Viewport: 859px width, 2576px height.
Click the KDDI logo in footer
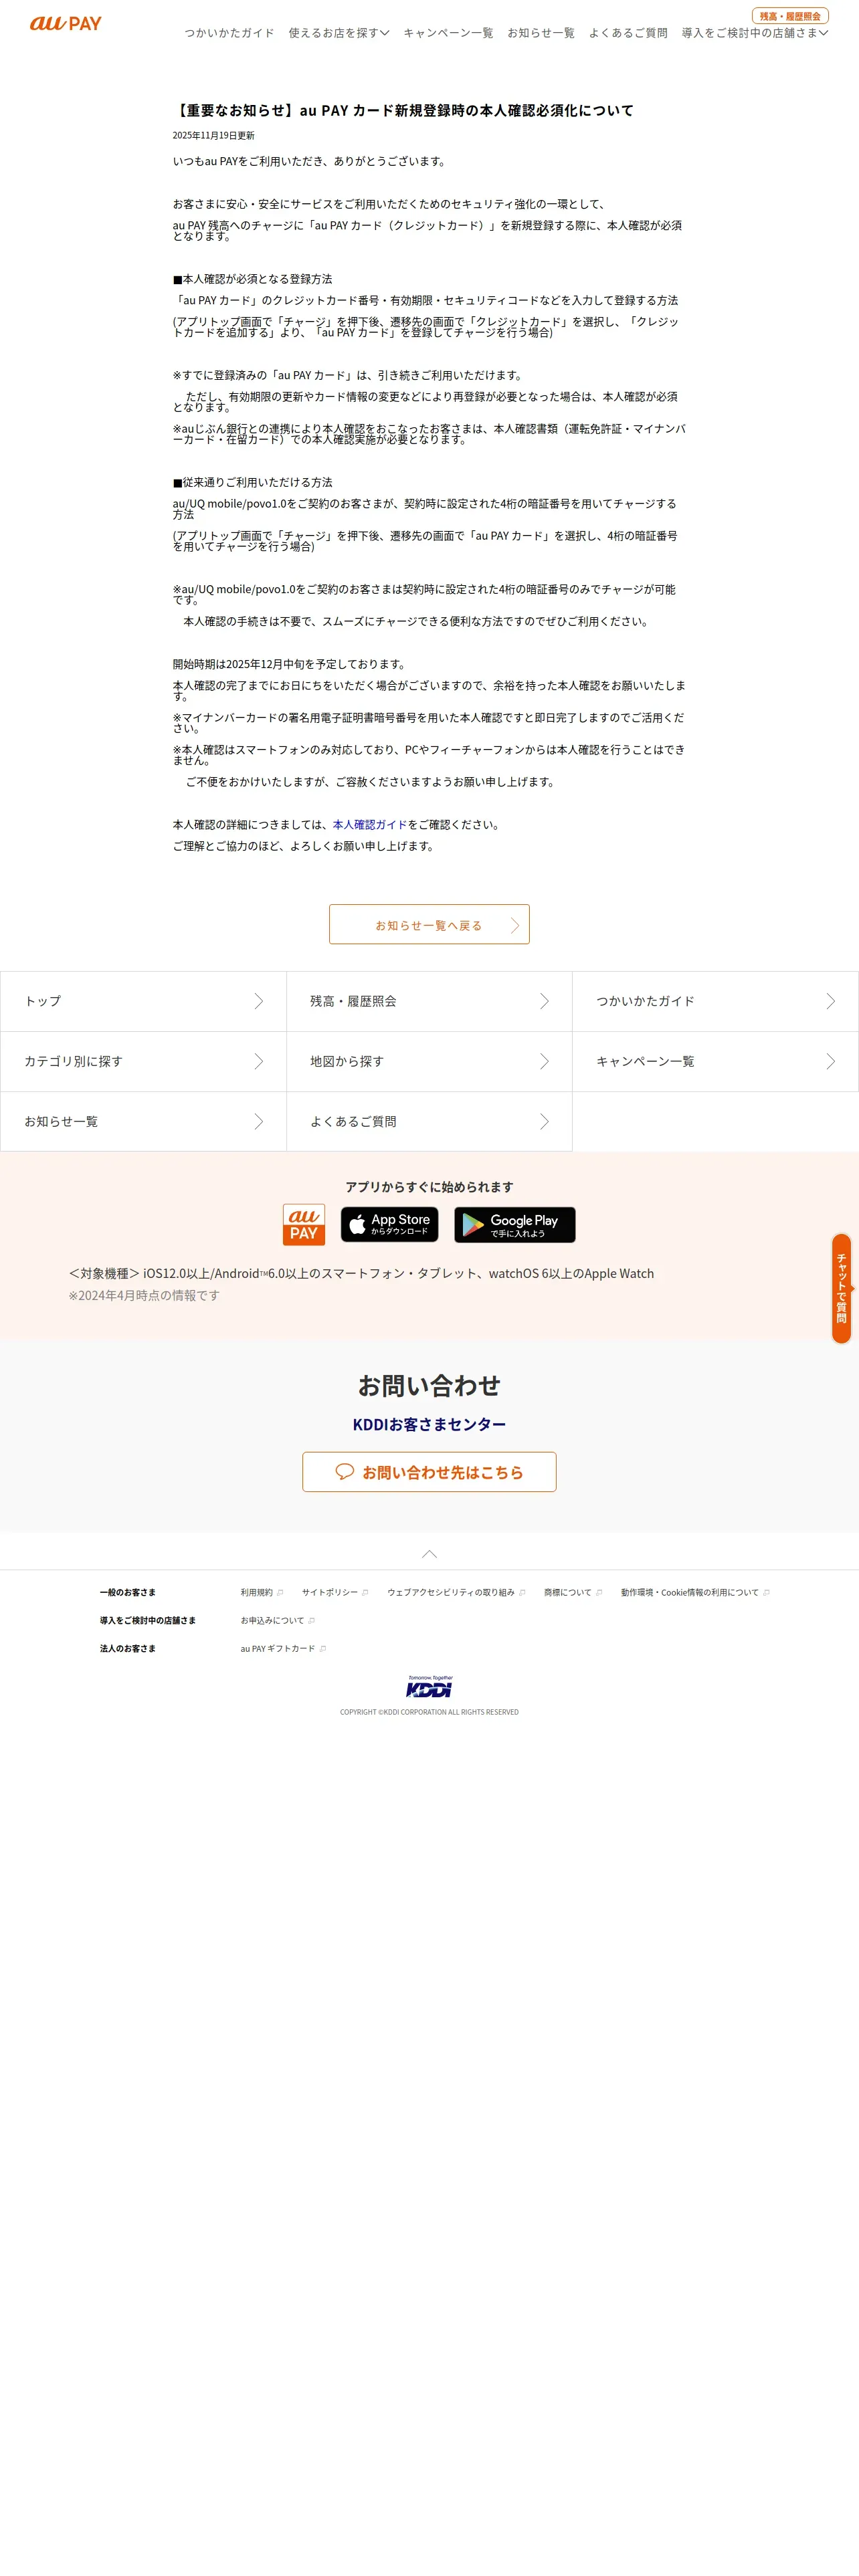point(429,1687)
